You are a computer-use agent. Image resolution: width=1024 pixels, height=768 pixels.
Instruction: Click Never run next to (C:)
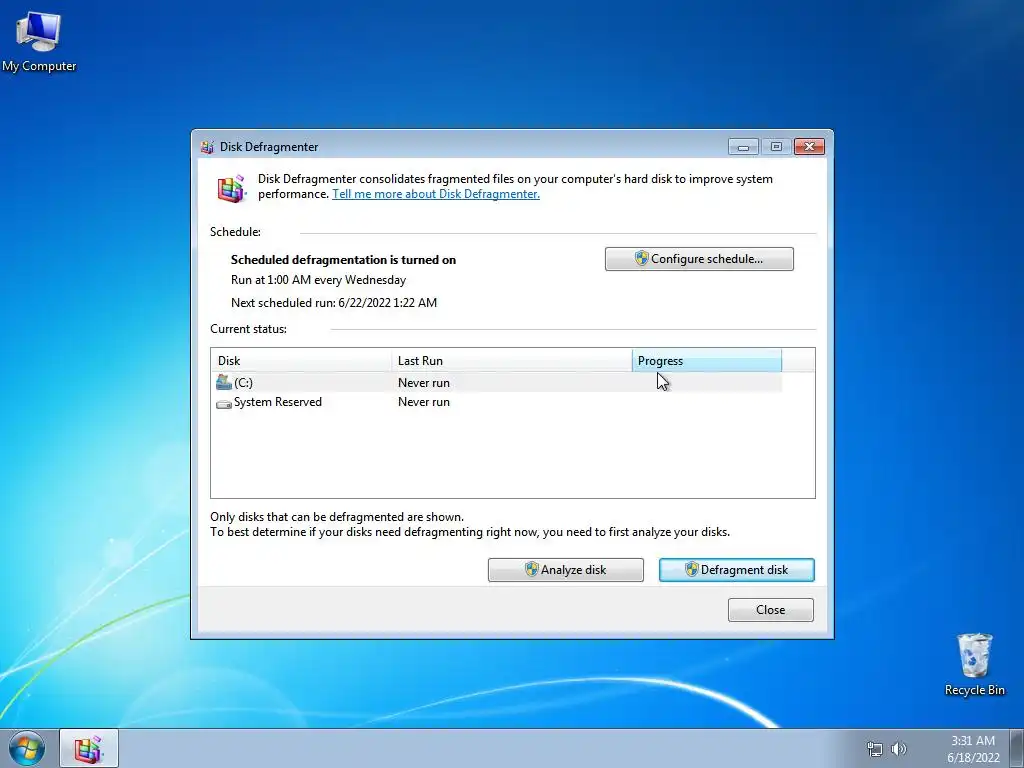(x=424, y=383)
